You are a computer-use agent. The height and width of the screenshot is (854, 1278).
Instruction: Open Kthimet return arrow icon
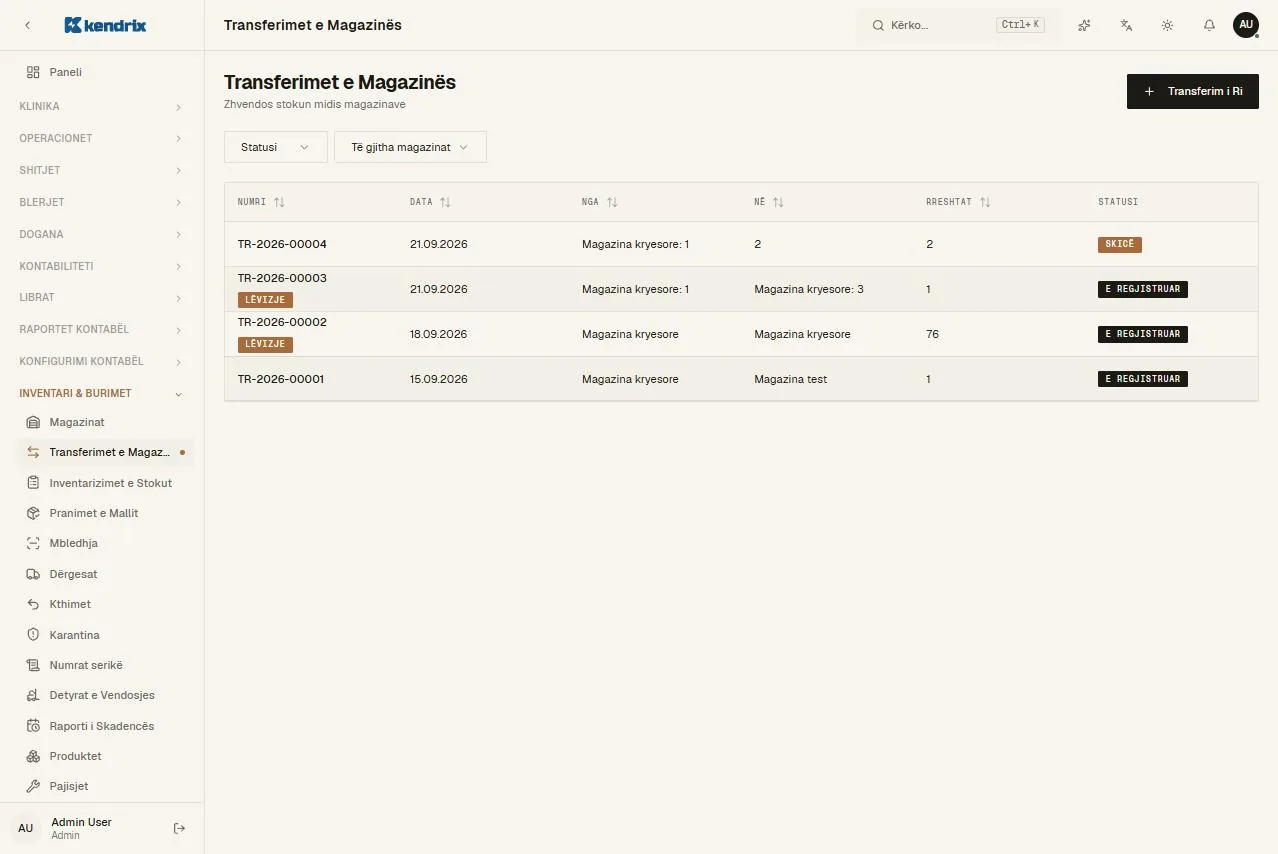click(33, 604)
